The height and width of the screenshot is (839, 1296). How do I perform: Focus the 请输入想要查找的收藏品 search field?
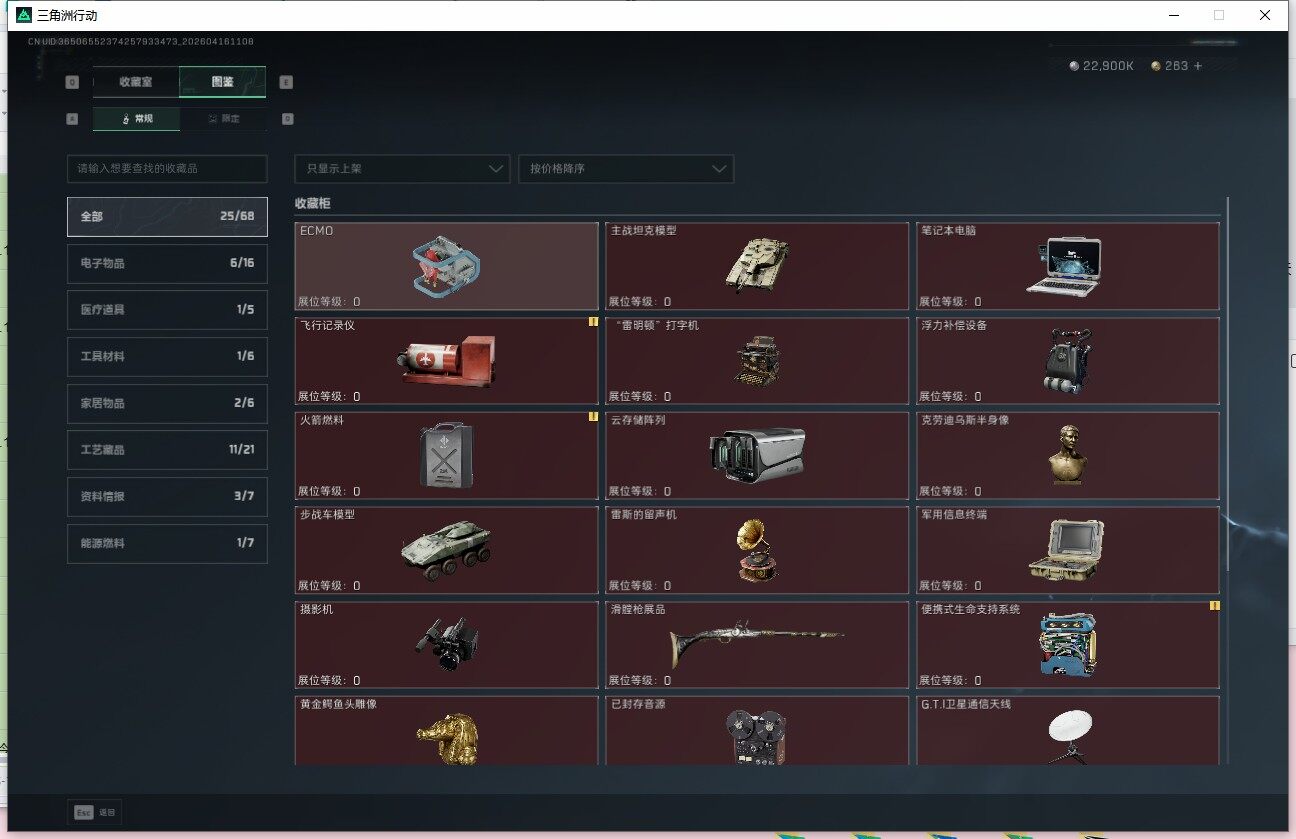tap(167, 169)
